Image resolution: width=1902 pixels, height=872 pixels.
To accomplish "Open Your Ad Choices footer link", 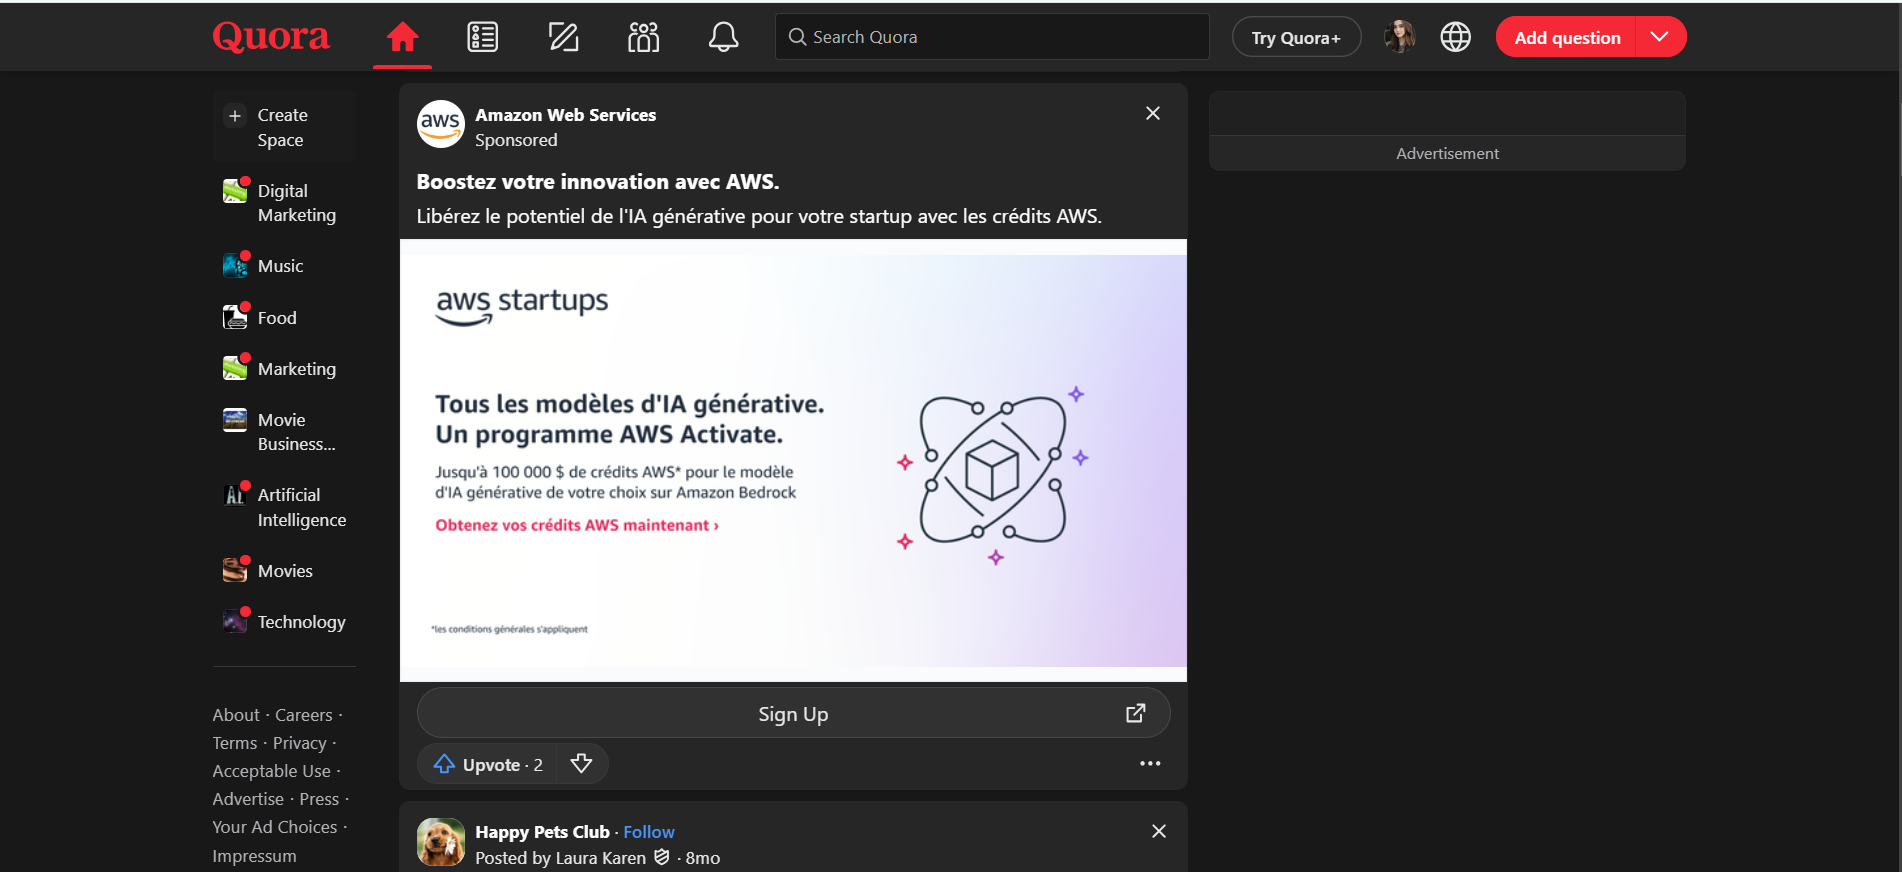I will 275,827.
